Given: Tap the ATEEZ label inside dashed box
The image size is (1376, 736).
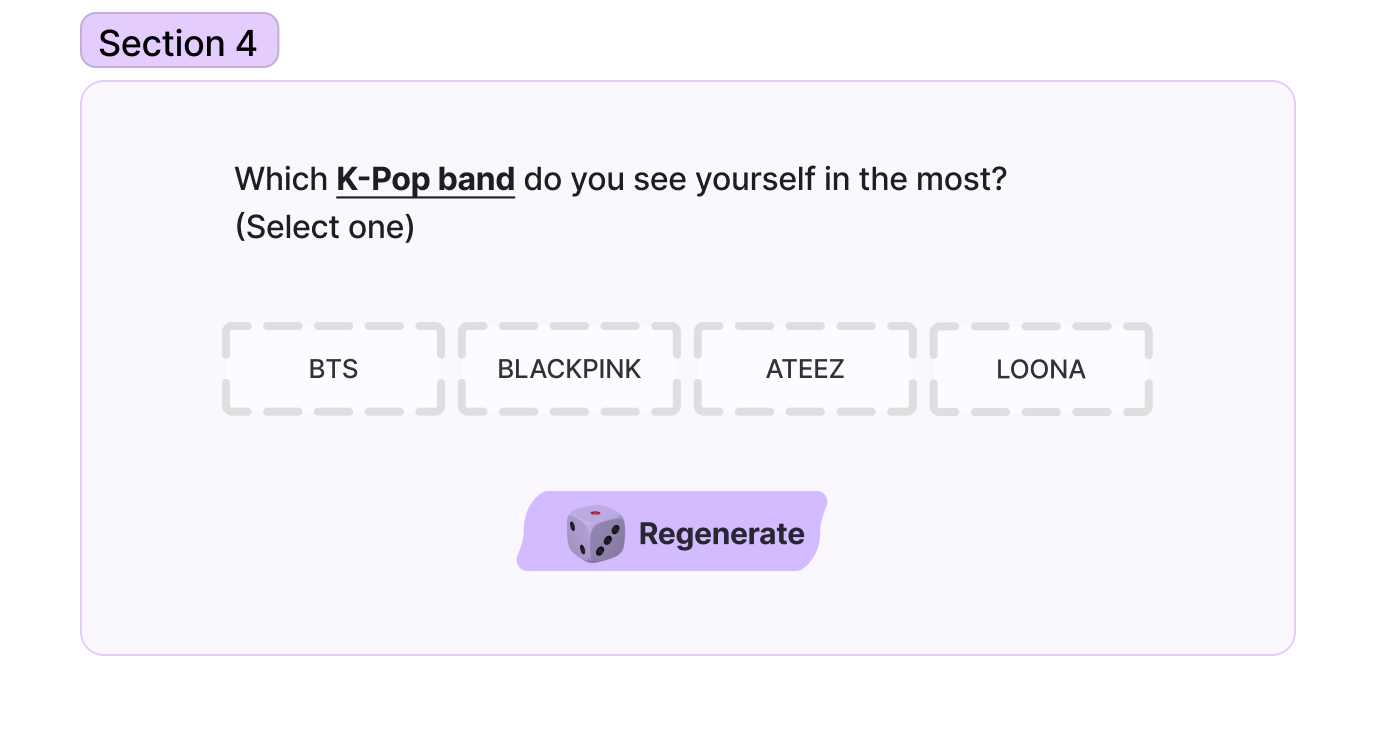Looking at the screenshot, I should click(x=805, y=369).
